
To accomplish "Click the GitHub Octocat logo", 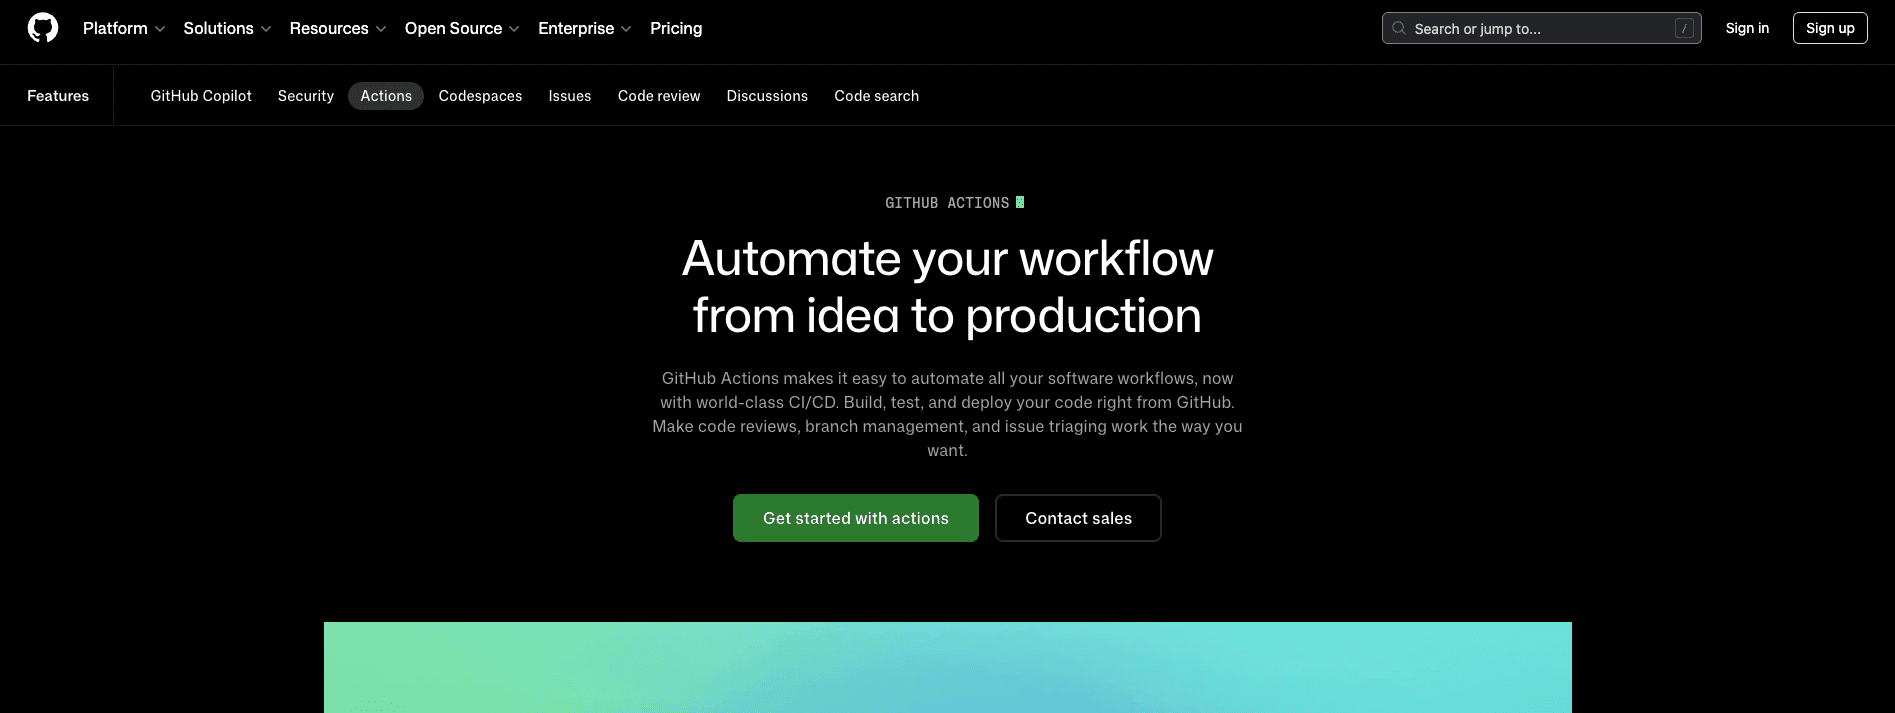I will (43, 28).
